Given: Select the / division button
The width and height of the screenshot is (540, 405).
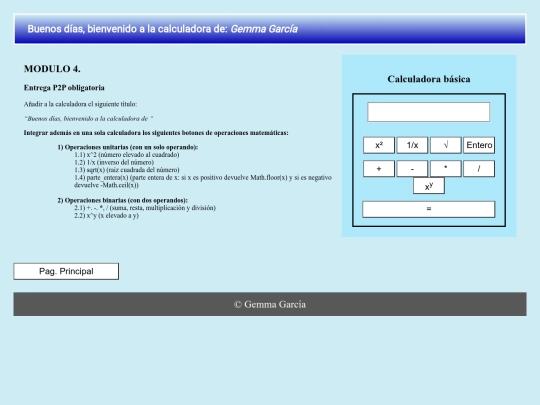Looking at the screenshot, I should (x=479, y=169).
